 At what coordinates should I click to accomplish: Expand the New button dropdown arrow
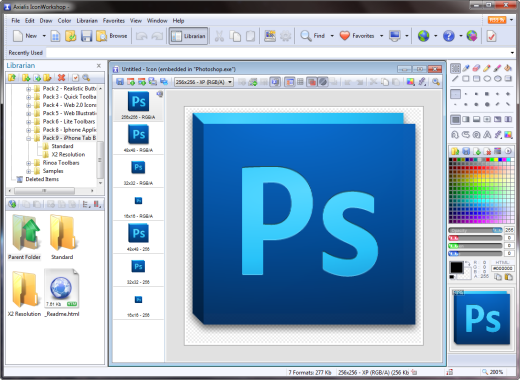44,36
